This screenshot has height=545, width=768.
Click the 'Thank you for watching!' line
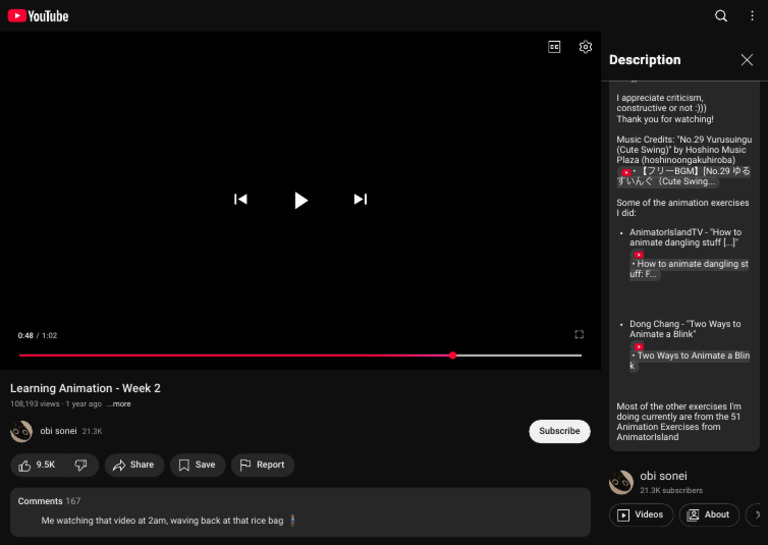[x=665, y=119]
